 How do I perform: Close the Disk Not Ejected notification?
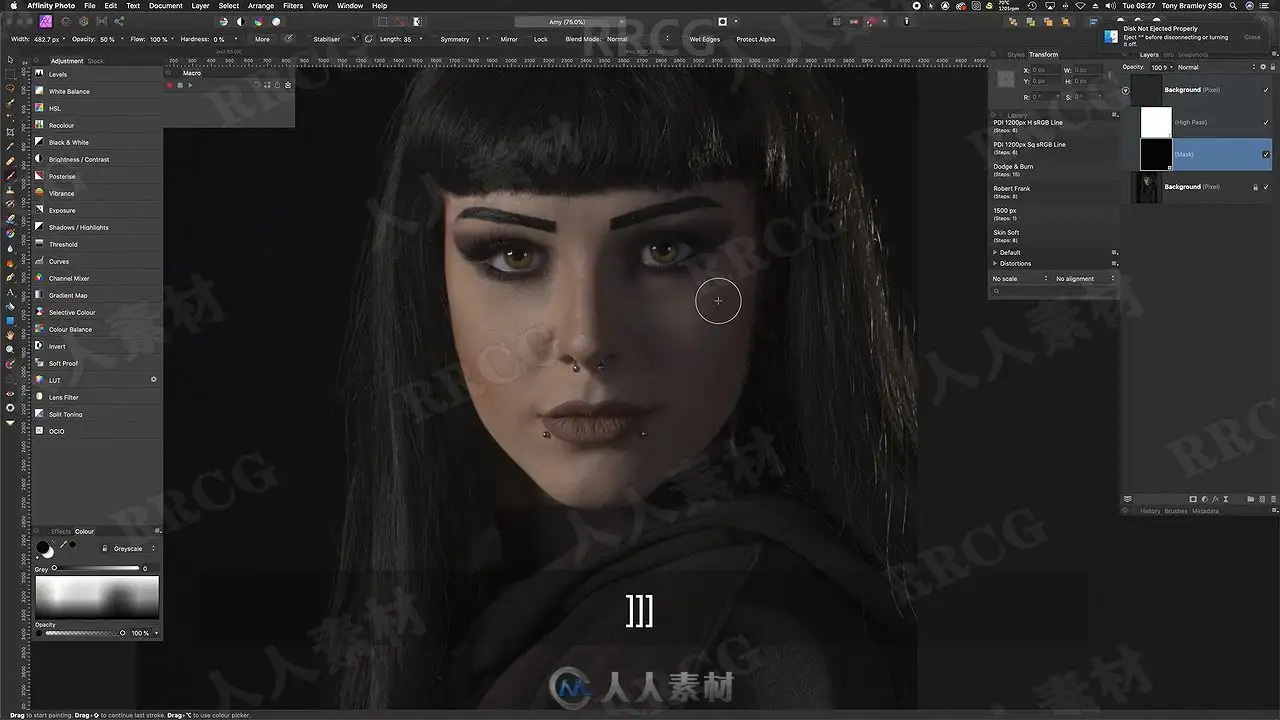click(x=1252, y=37)
